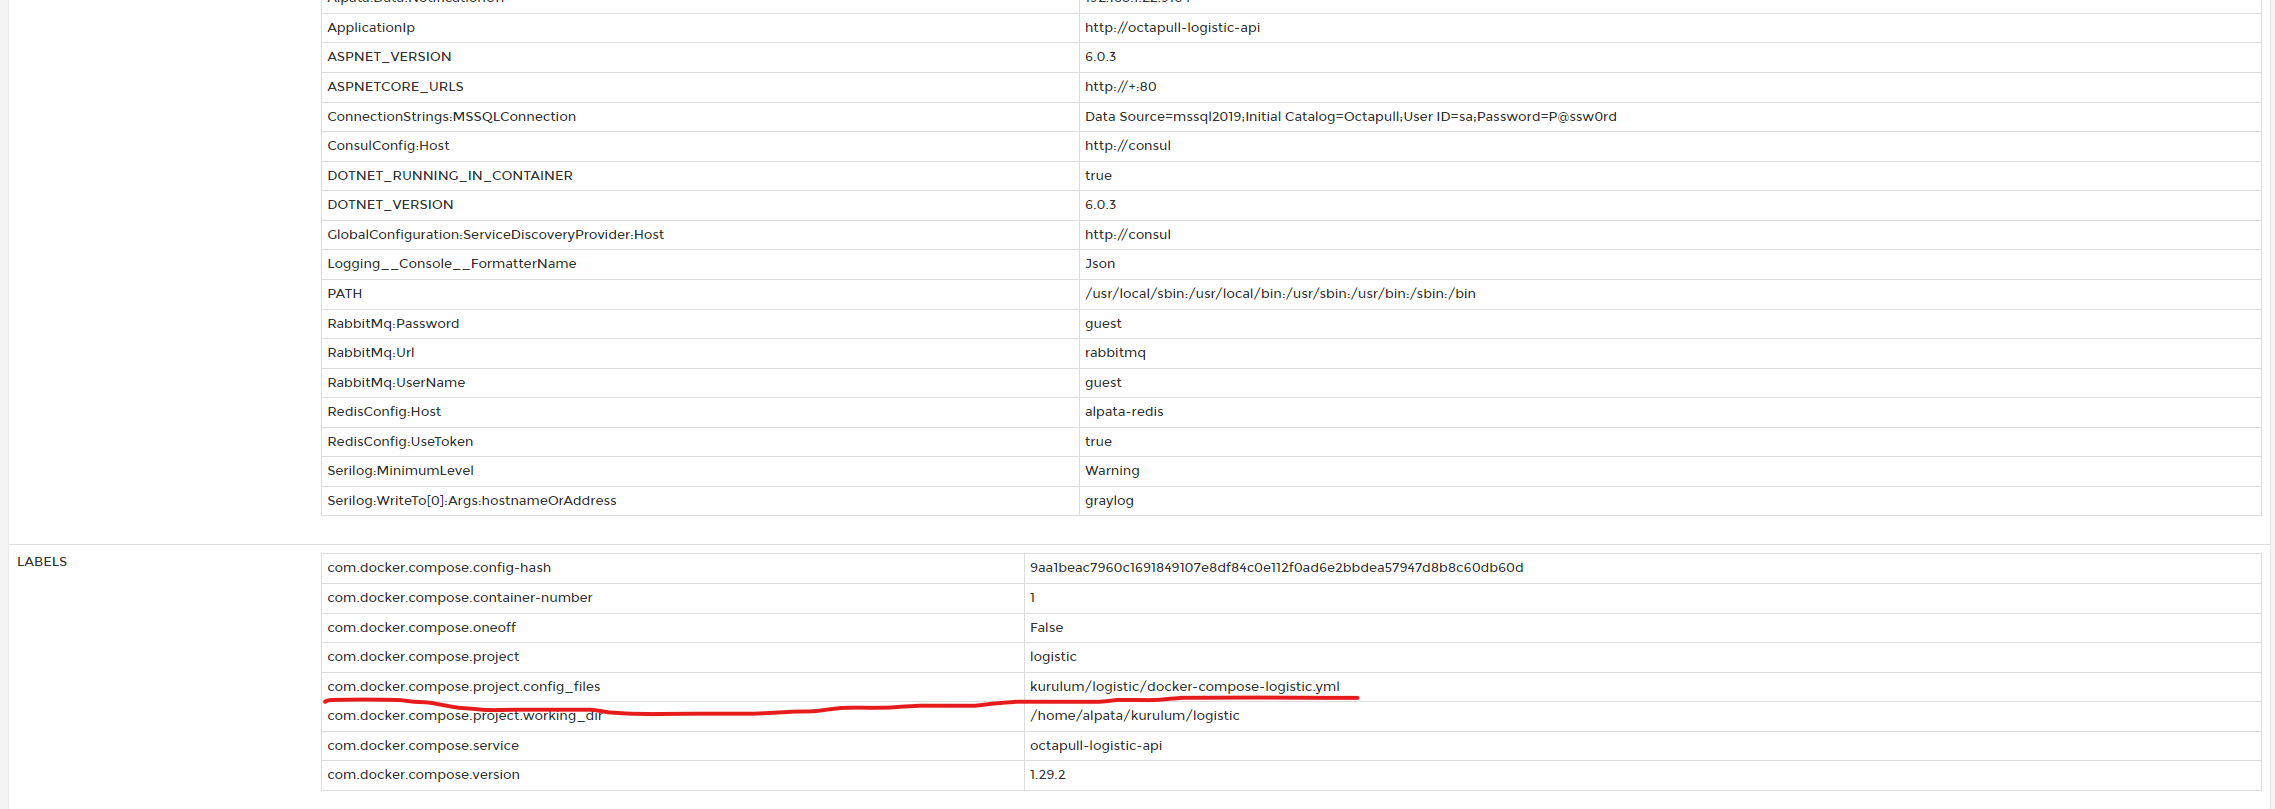Click the ASPNETCORE_URLS value http://+:80
Viewport: 2275px width, 809px height.
[1120, 87]
